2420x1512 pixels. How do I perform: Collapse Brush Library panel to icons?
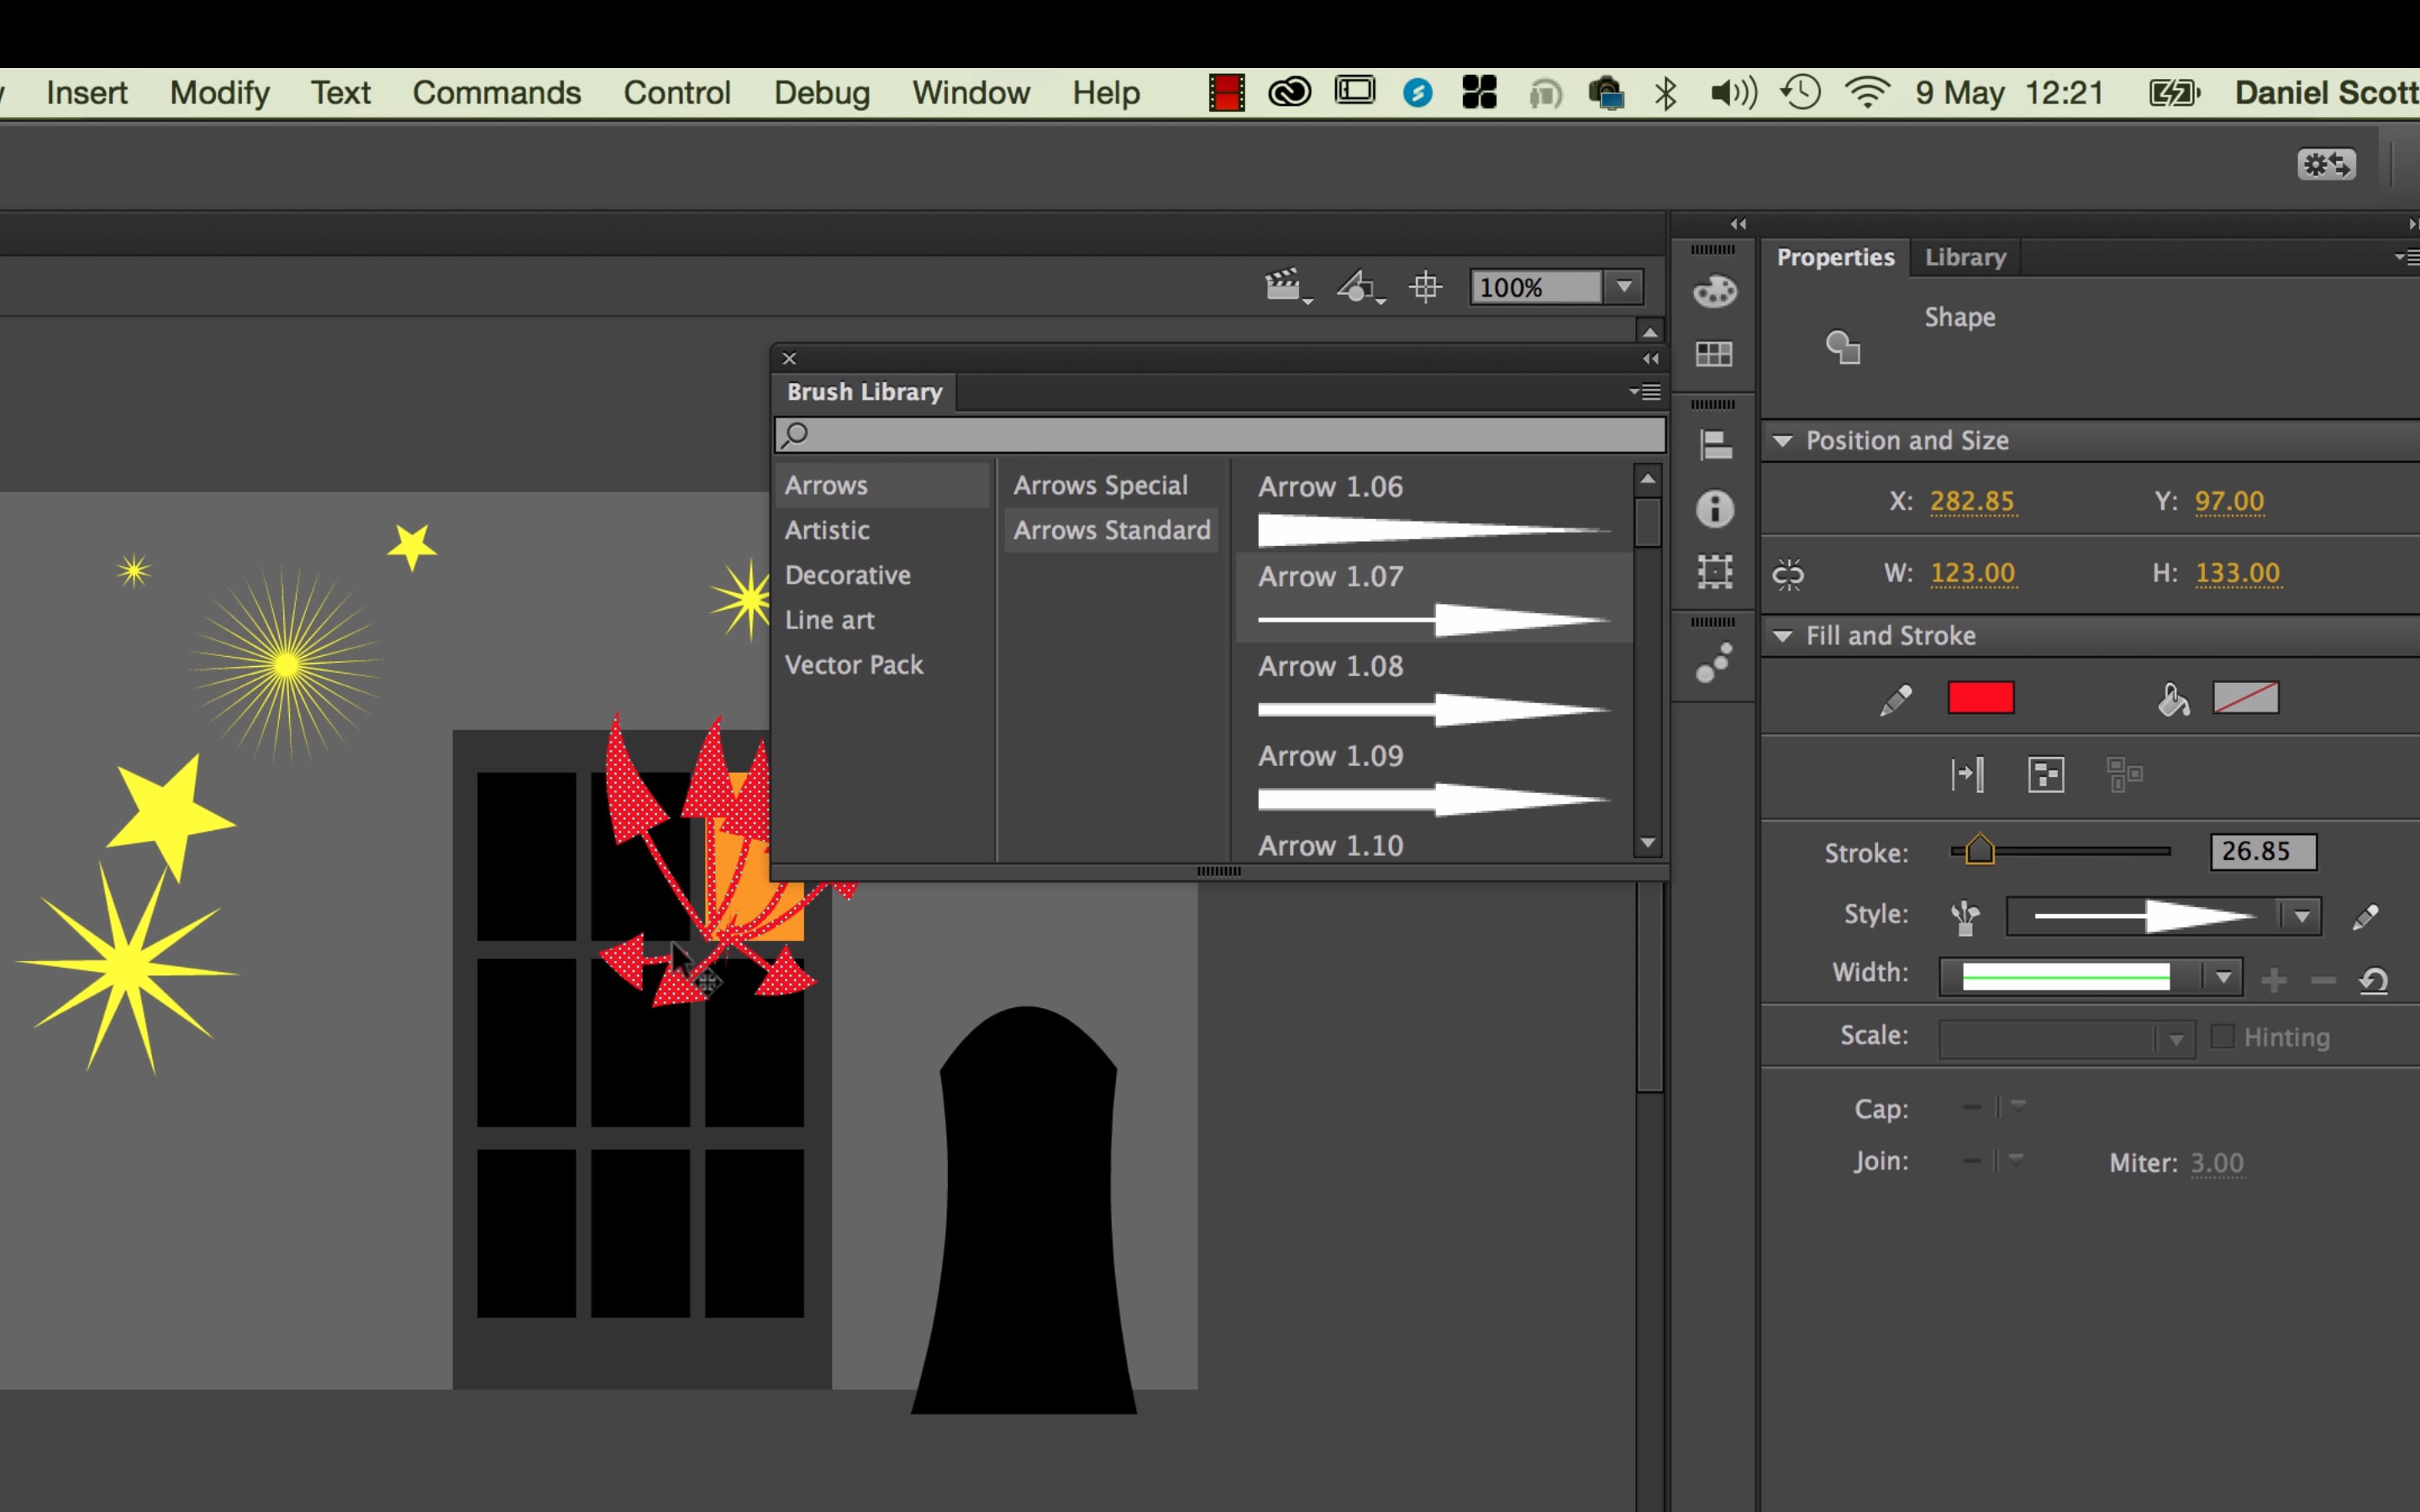pyautogui.click(x=1650, y=358)
